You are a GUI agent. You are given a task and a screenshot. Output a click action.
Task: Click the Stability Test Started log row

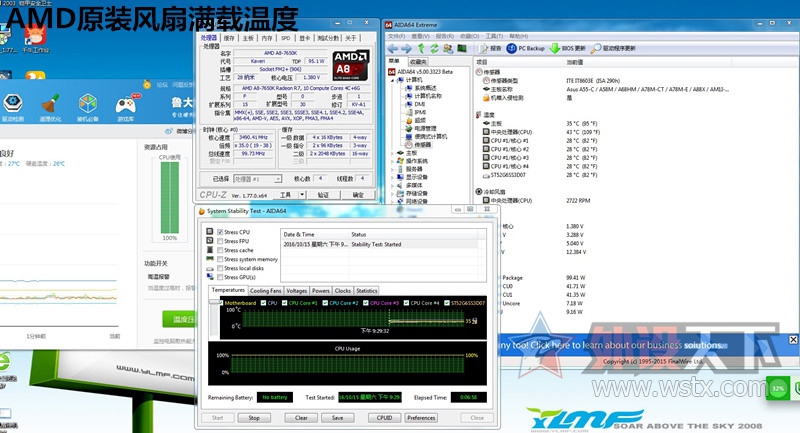tap(380, 244)
